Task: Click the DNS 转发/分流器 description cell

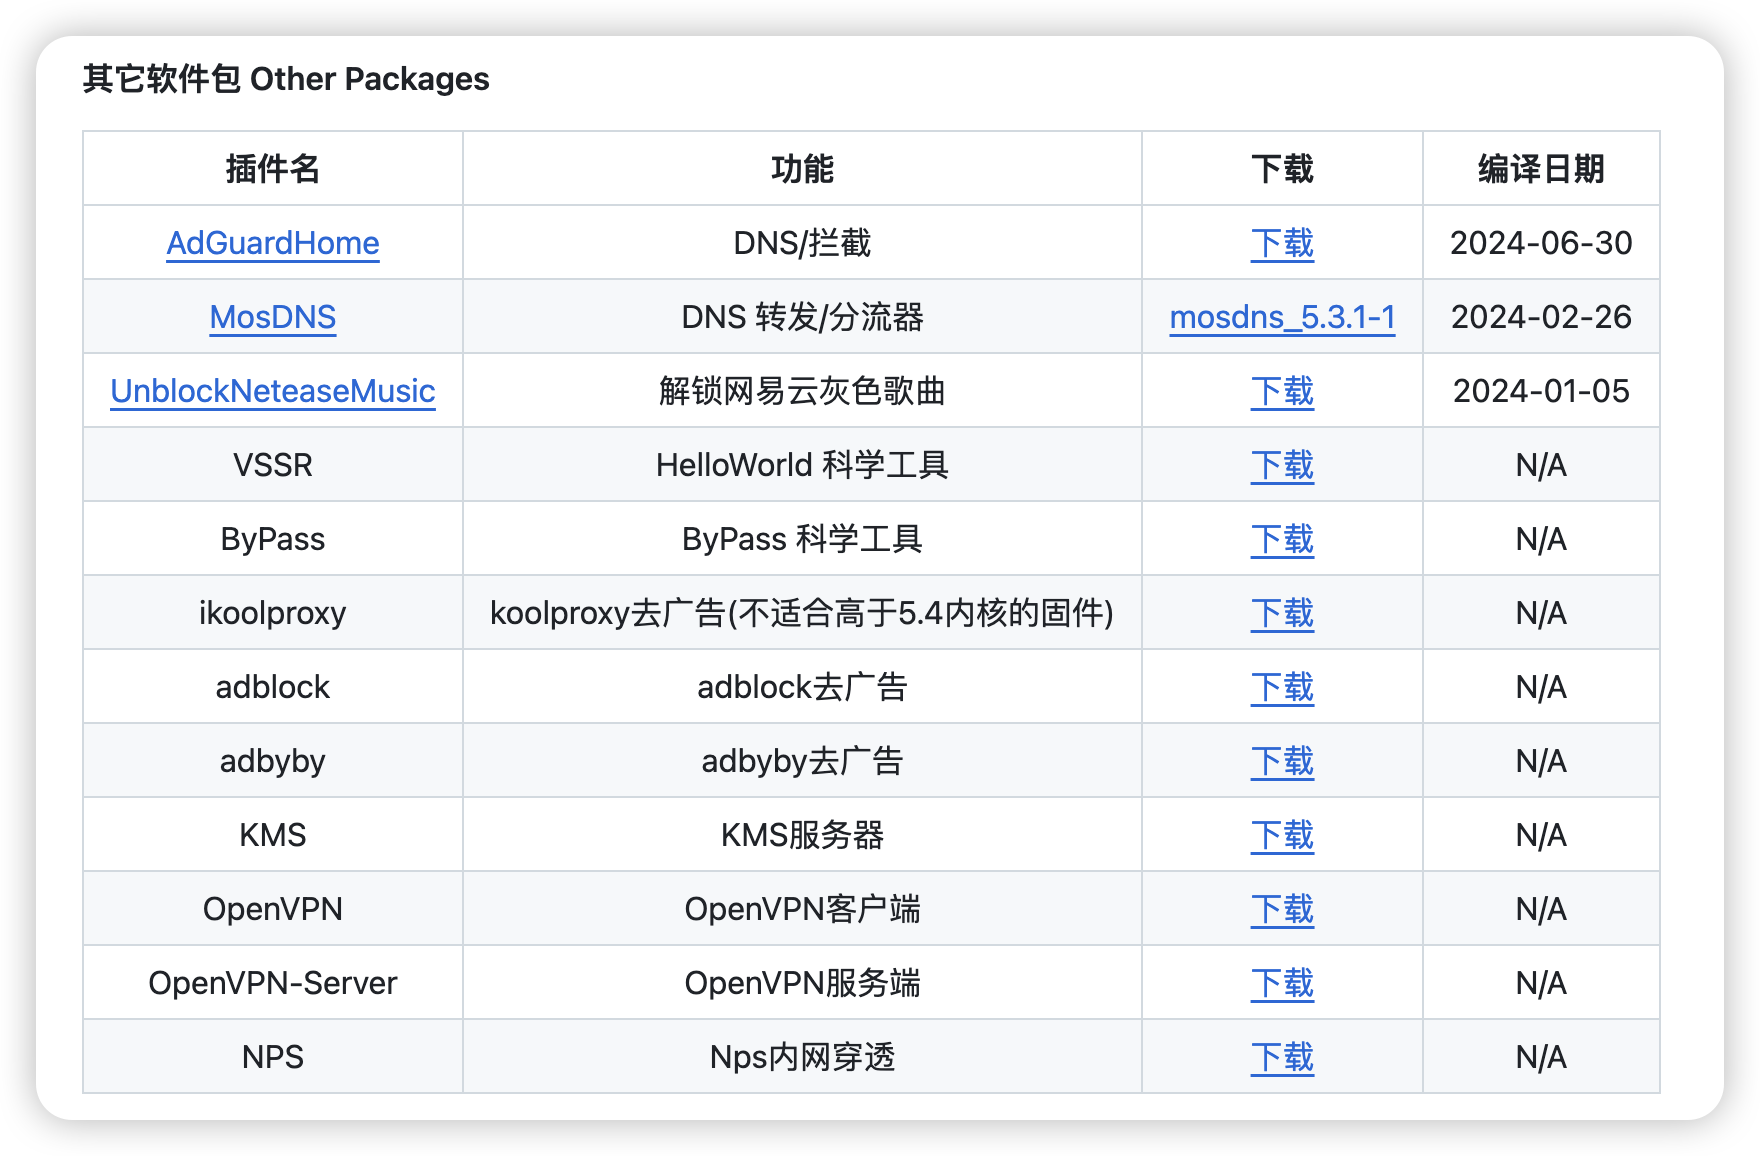Action: [x=802, y=317]
